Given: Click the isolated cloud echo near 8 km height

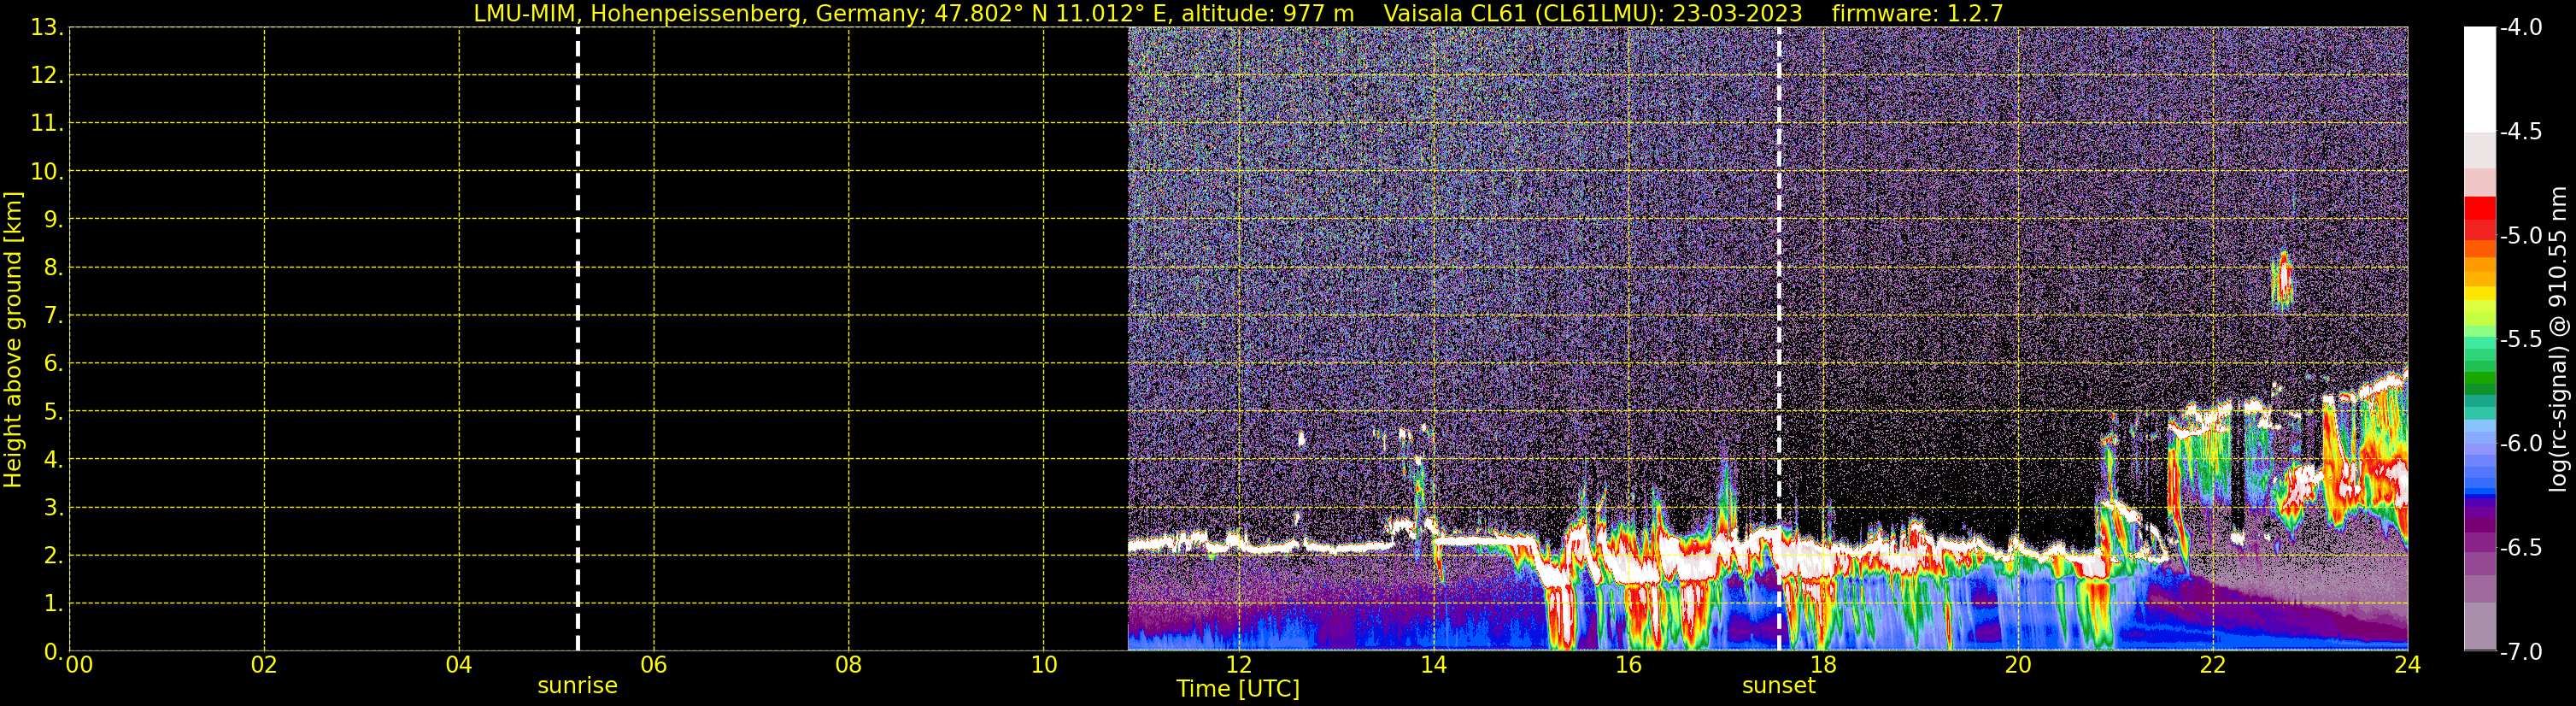Looking at the screenshot, I should 2282,282.
